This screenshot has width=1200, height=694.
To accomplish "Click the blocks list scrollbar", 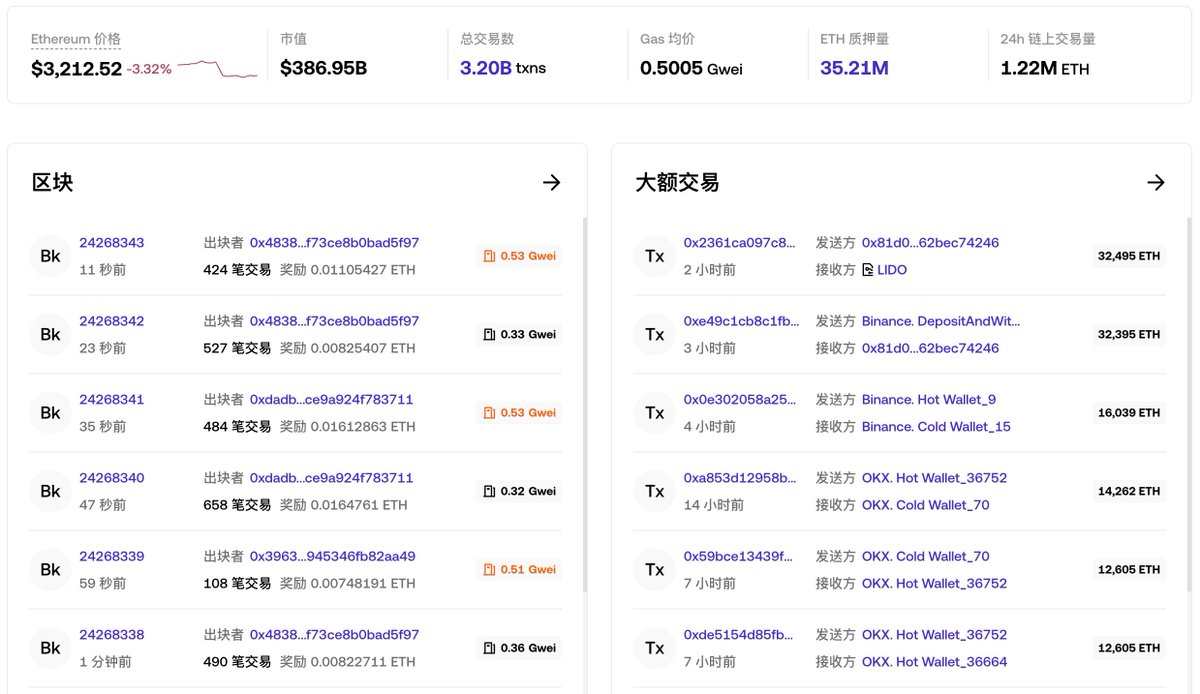I will click(585, 402).
